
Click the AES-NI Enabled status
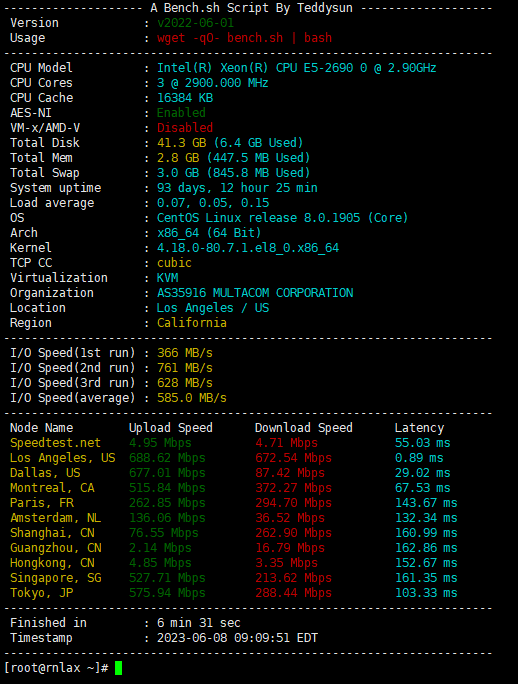click(x=181, y=113)
